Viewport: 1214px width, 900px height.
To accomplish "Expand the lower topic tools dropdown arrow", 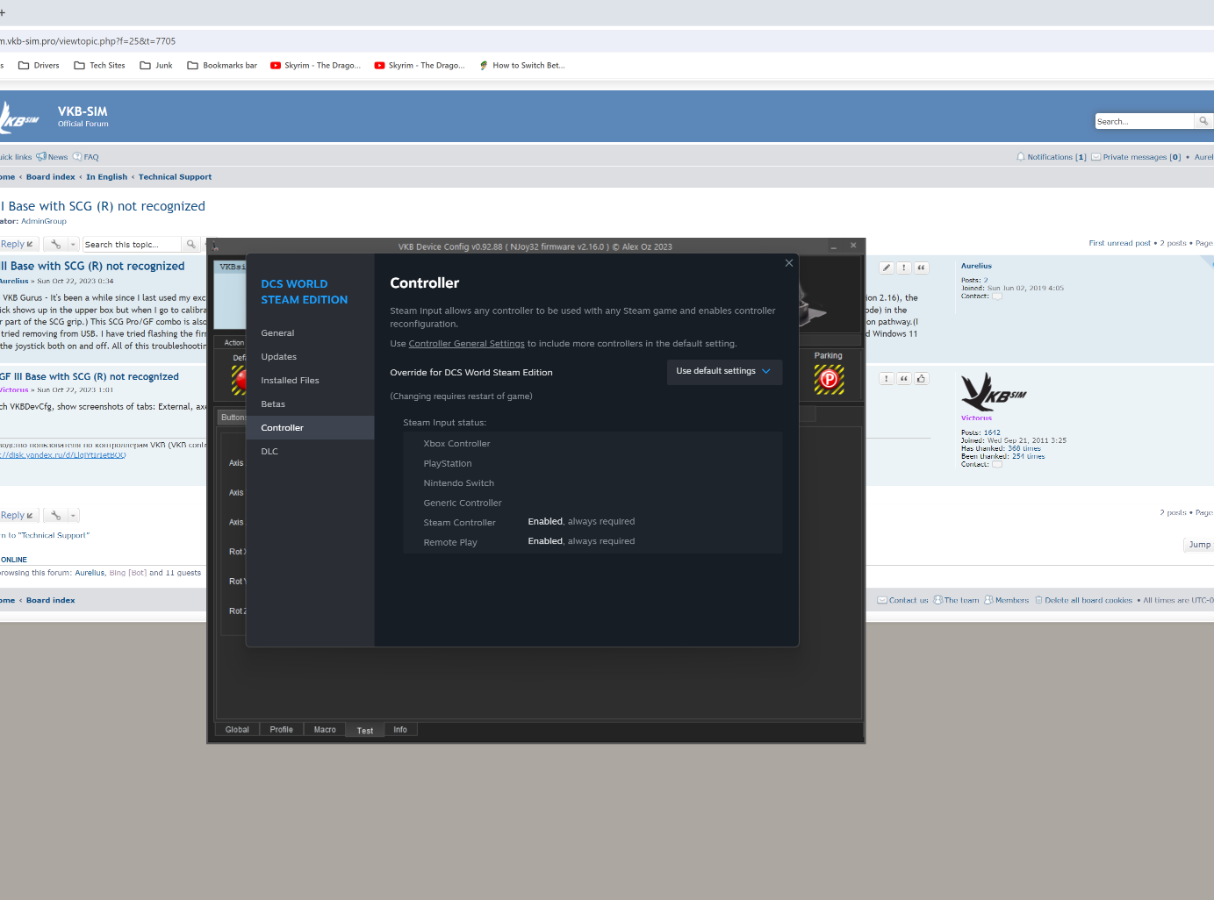I will 73,515.
